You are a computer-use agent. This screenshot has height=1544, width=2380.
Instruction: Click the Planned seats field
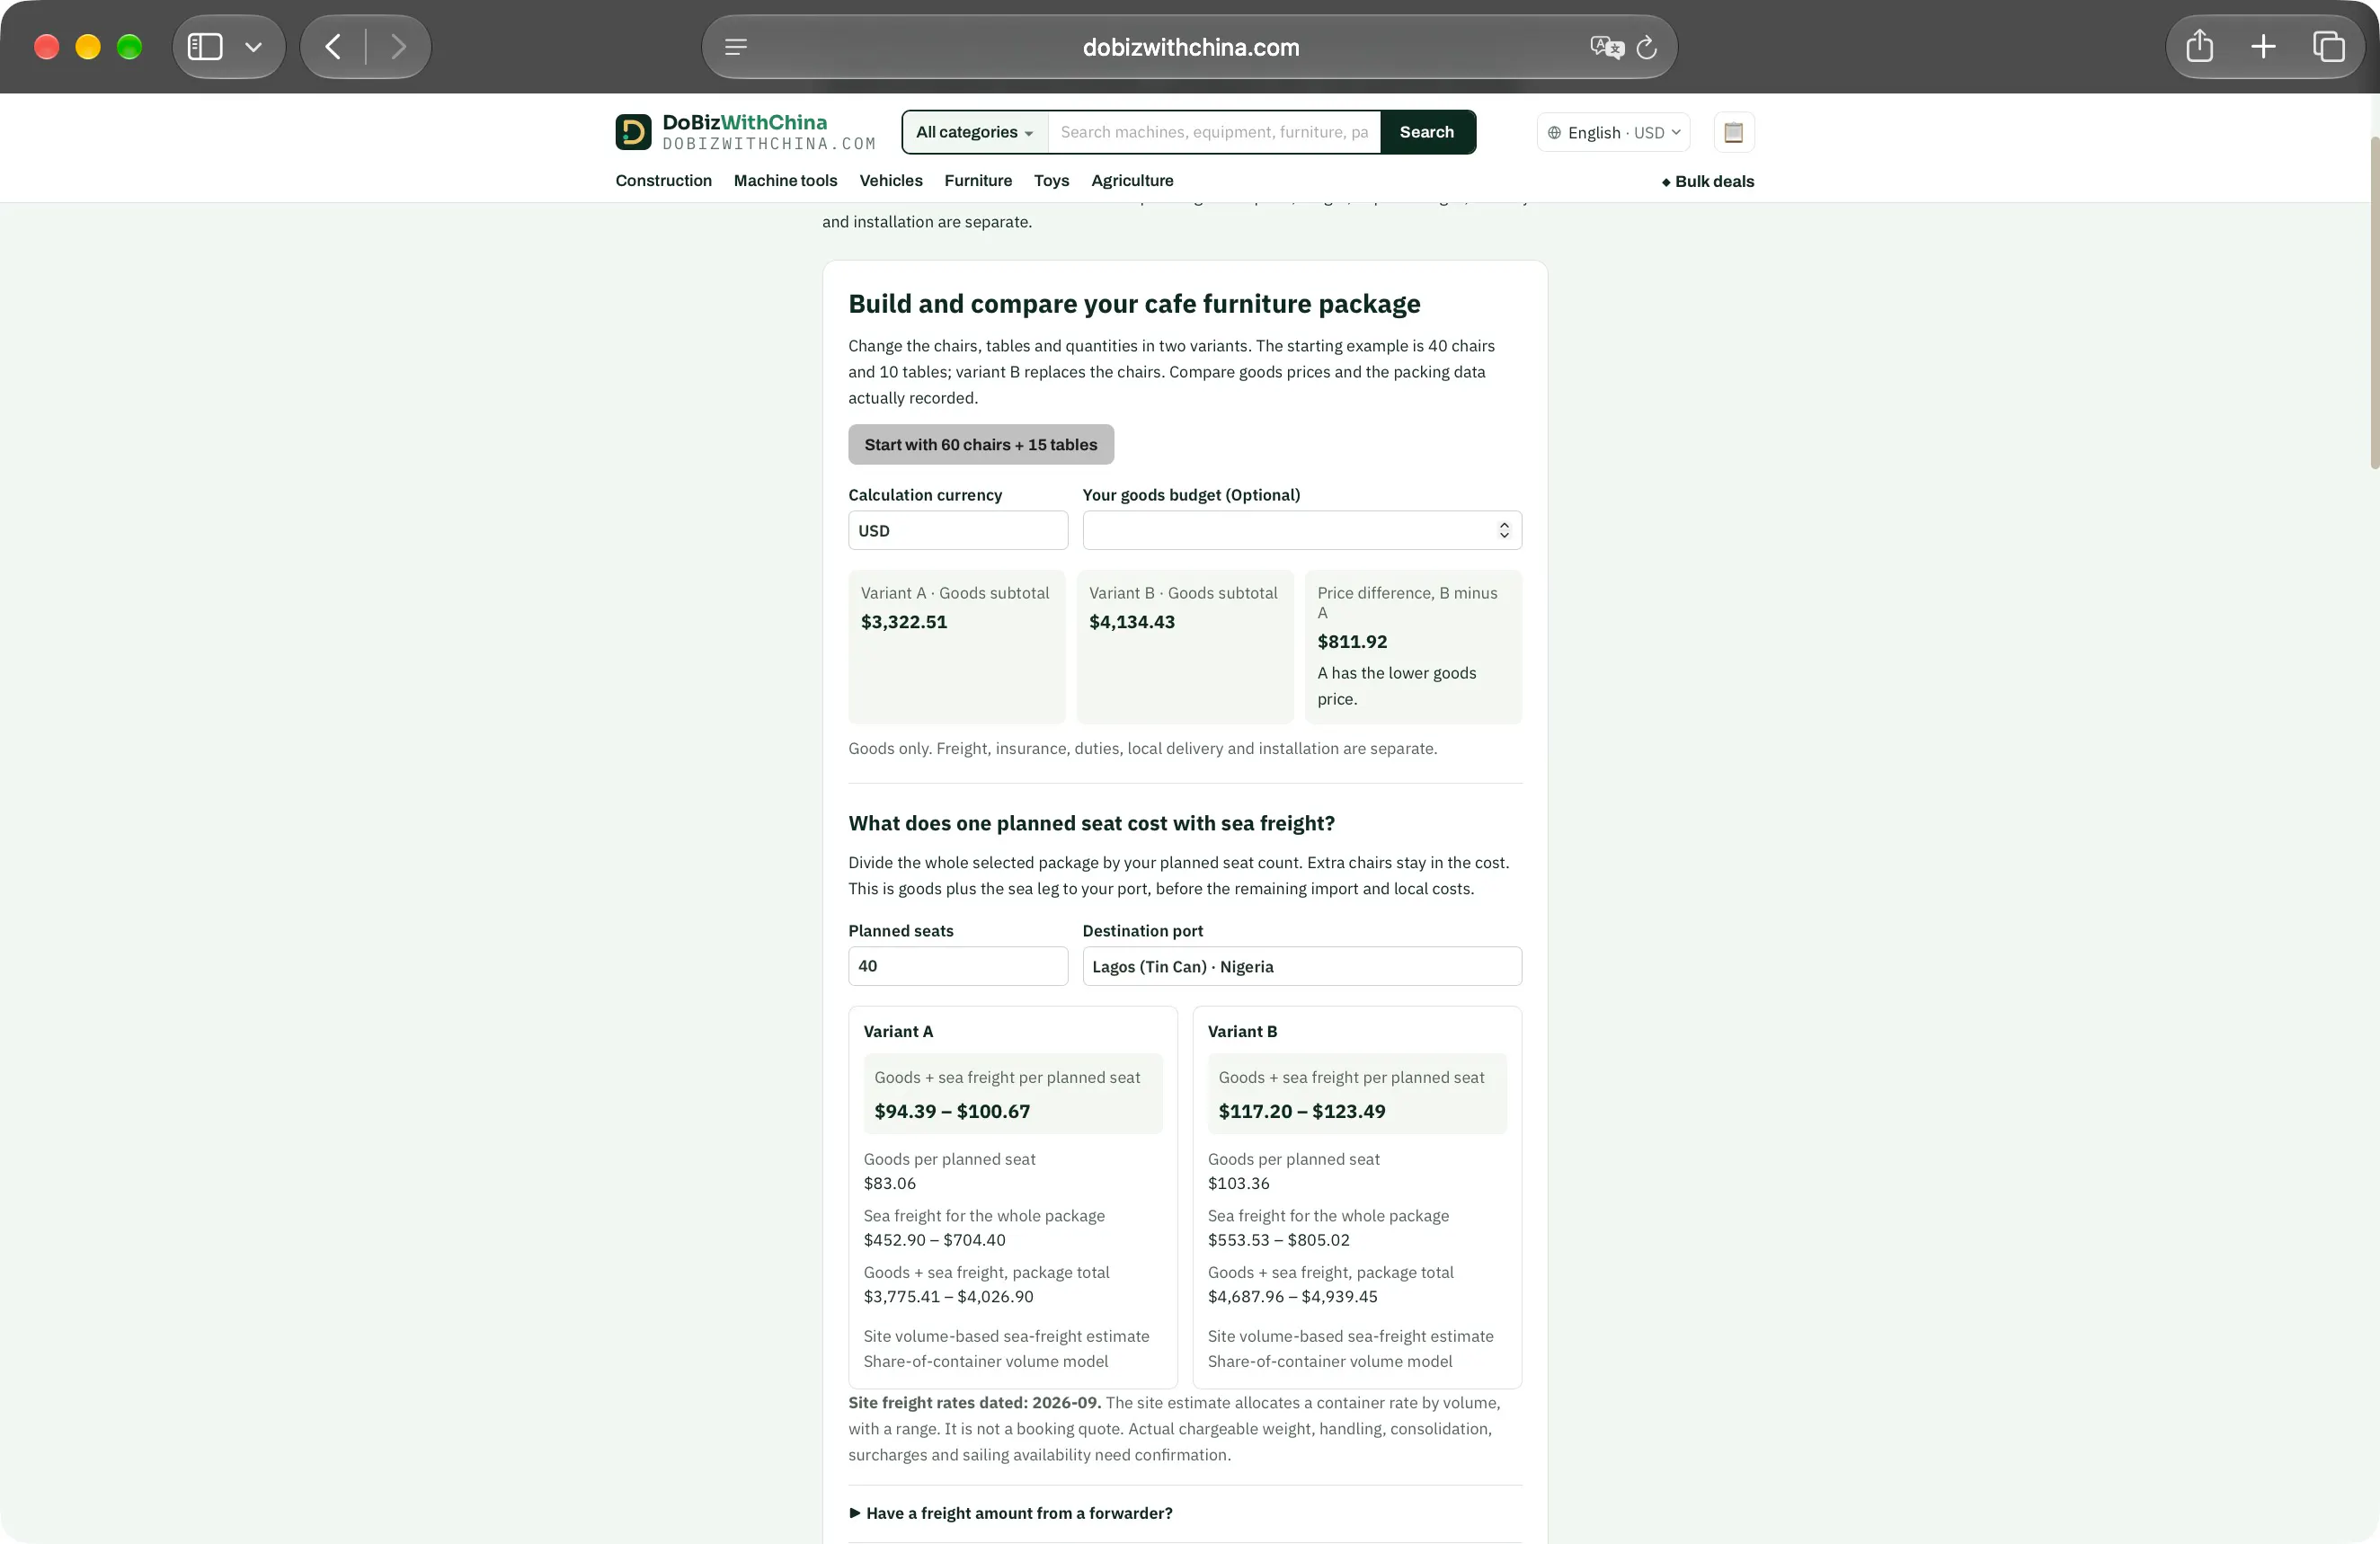[x=958, y=966]
